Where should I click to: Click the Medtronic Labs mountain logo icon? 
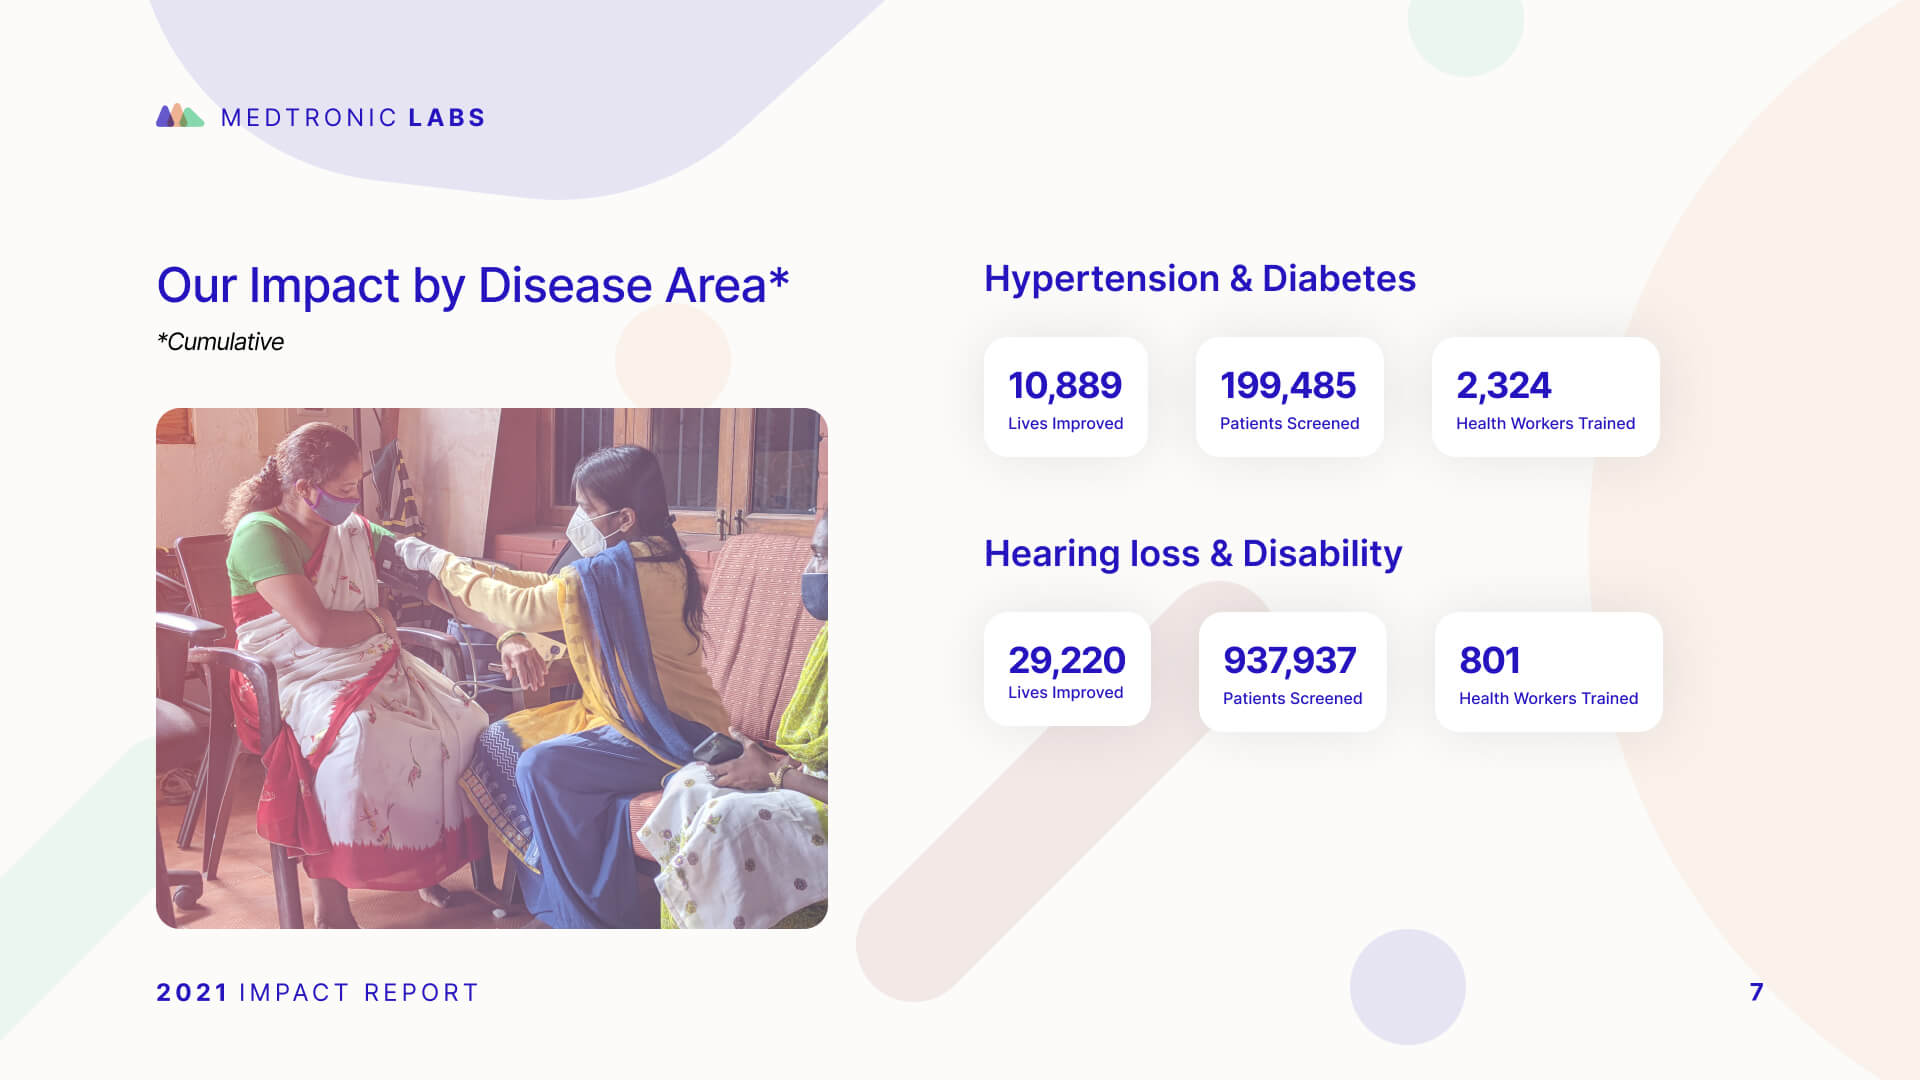click(180, 116)
